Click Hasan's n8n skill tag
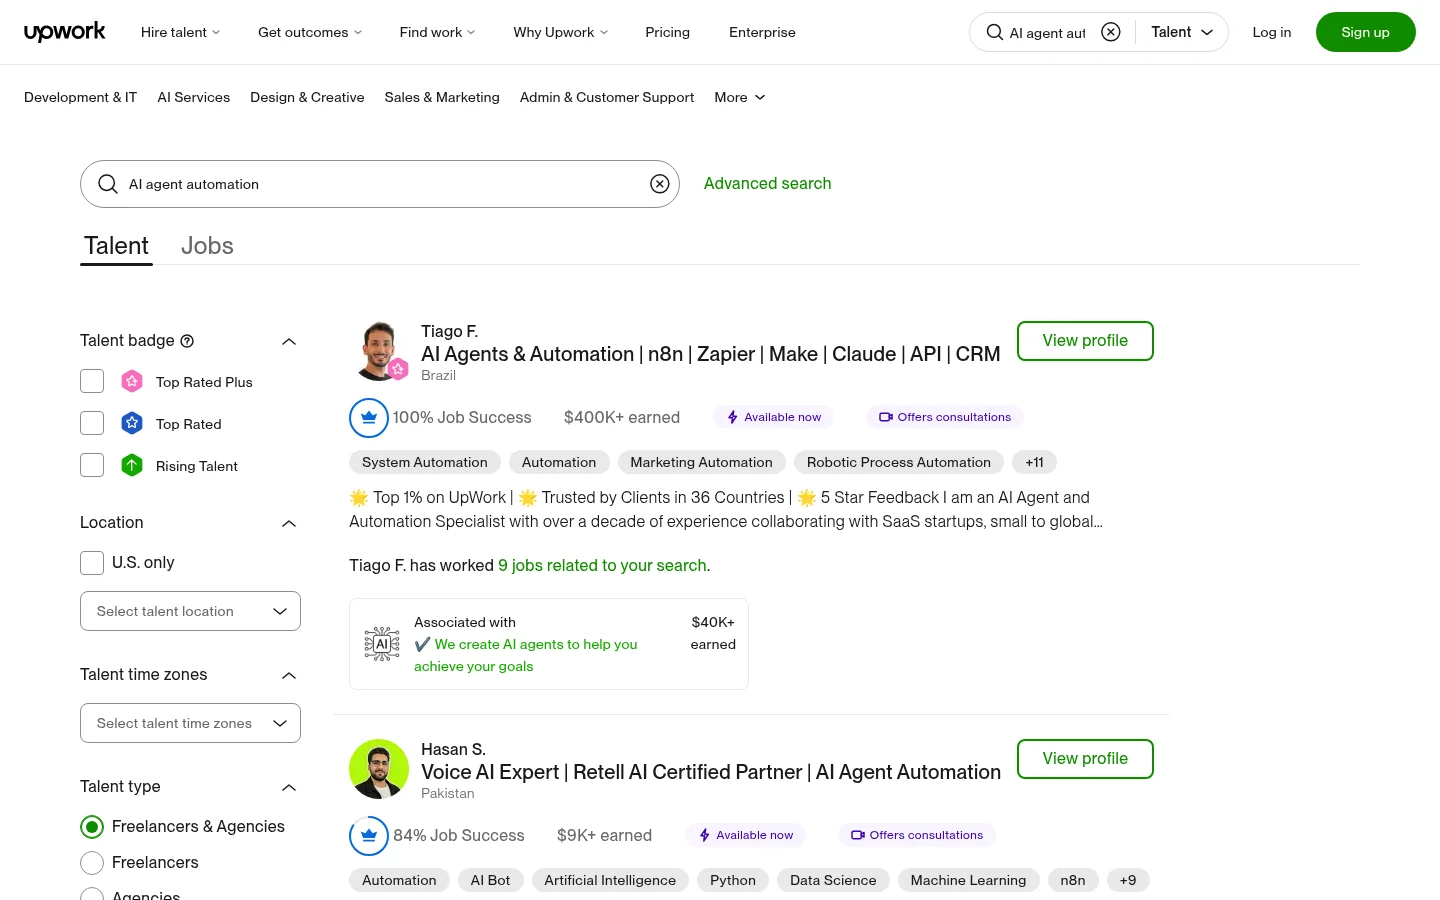 [x=1073, y=880]
